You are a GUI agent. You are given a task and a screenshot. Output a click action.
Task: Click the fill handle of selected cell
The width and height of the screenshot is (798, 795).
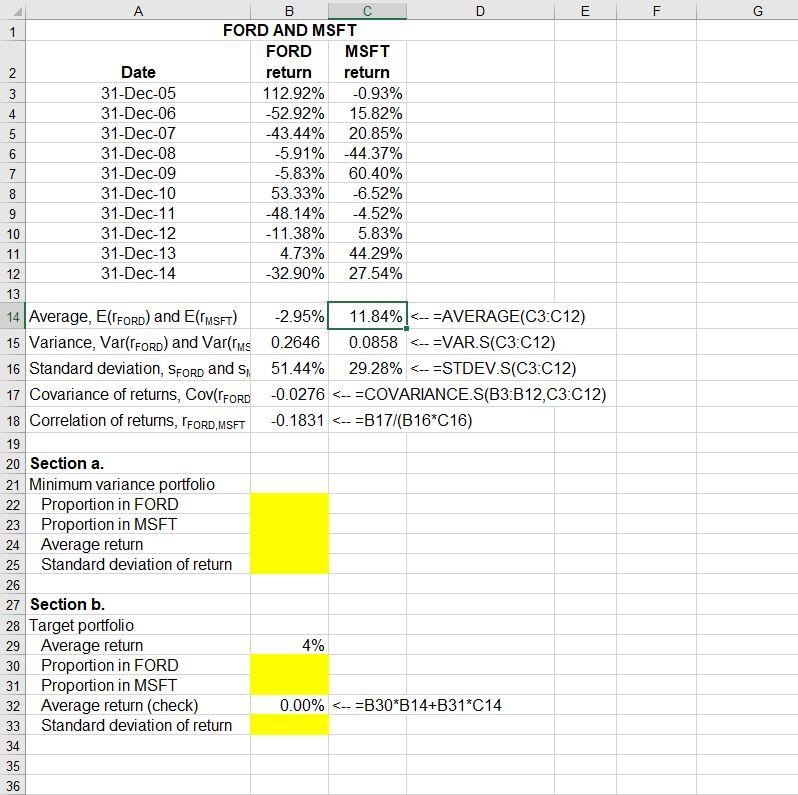pyautogui.click(x=406, y=329)
